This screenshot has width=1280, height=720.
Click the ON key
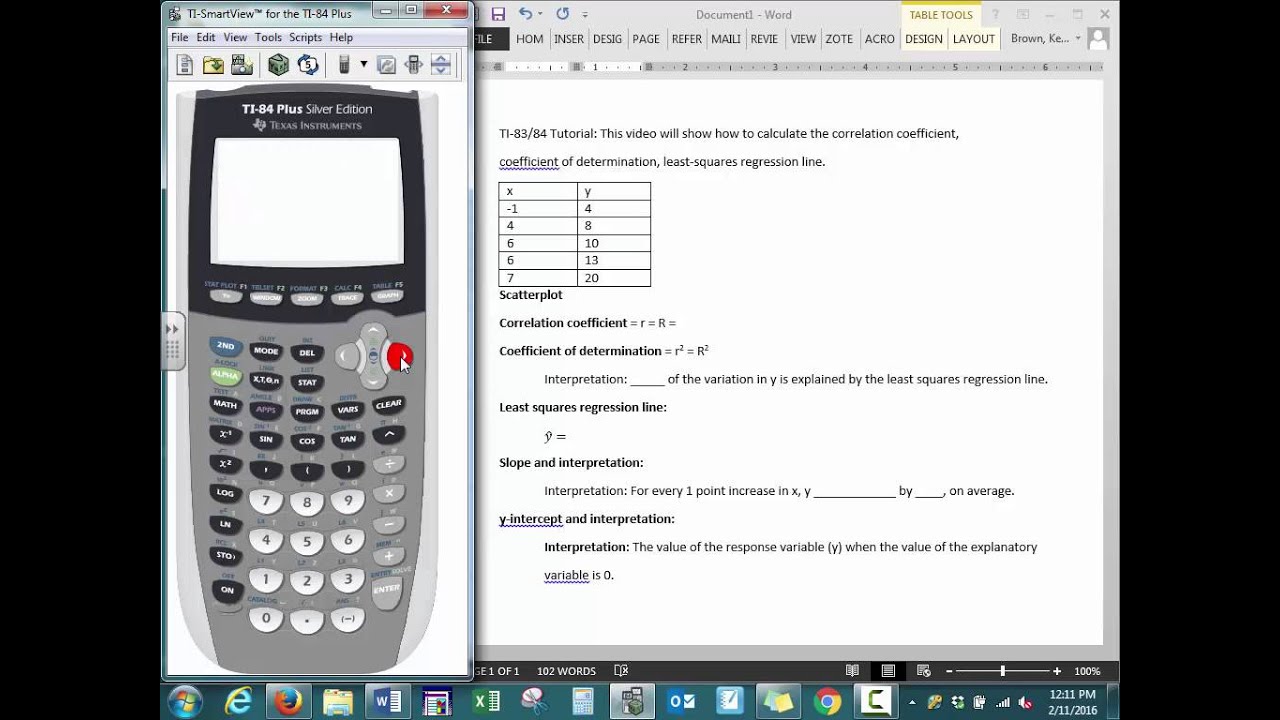(227, 590)
